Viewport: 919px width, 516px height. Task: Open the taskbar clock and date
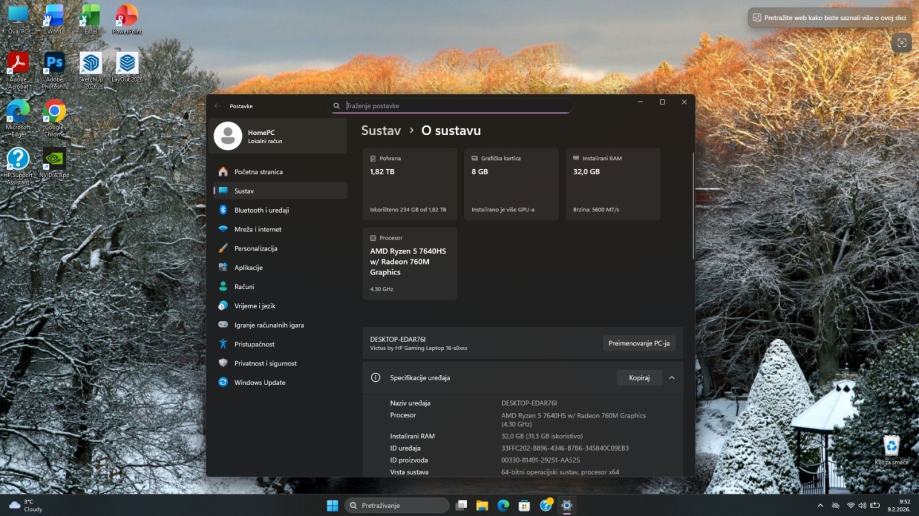pos(898,505)
